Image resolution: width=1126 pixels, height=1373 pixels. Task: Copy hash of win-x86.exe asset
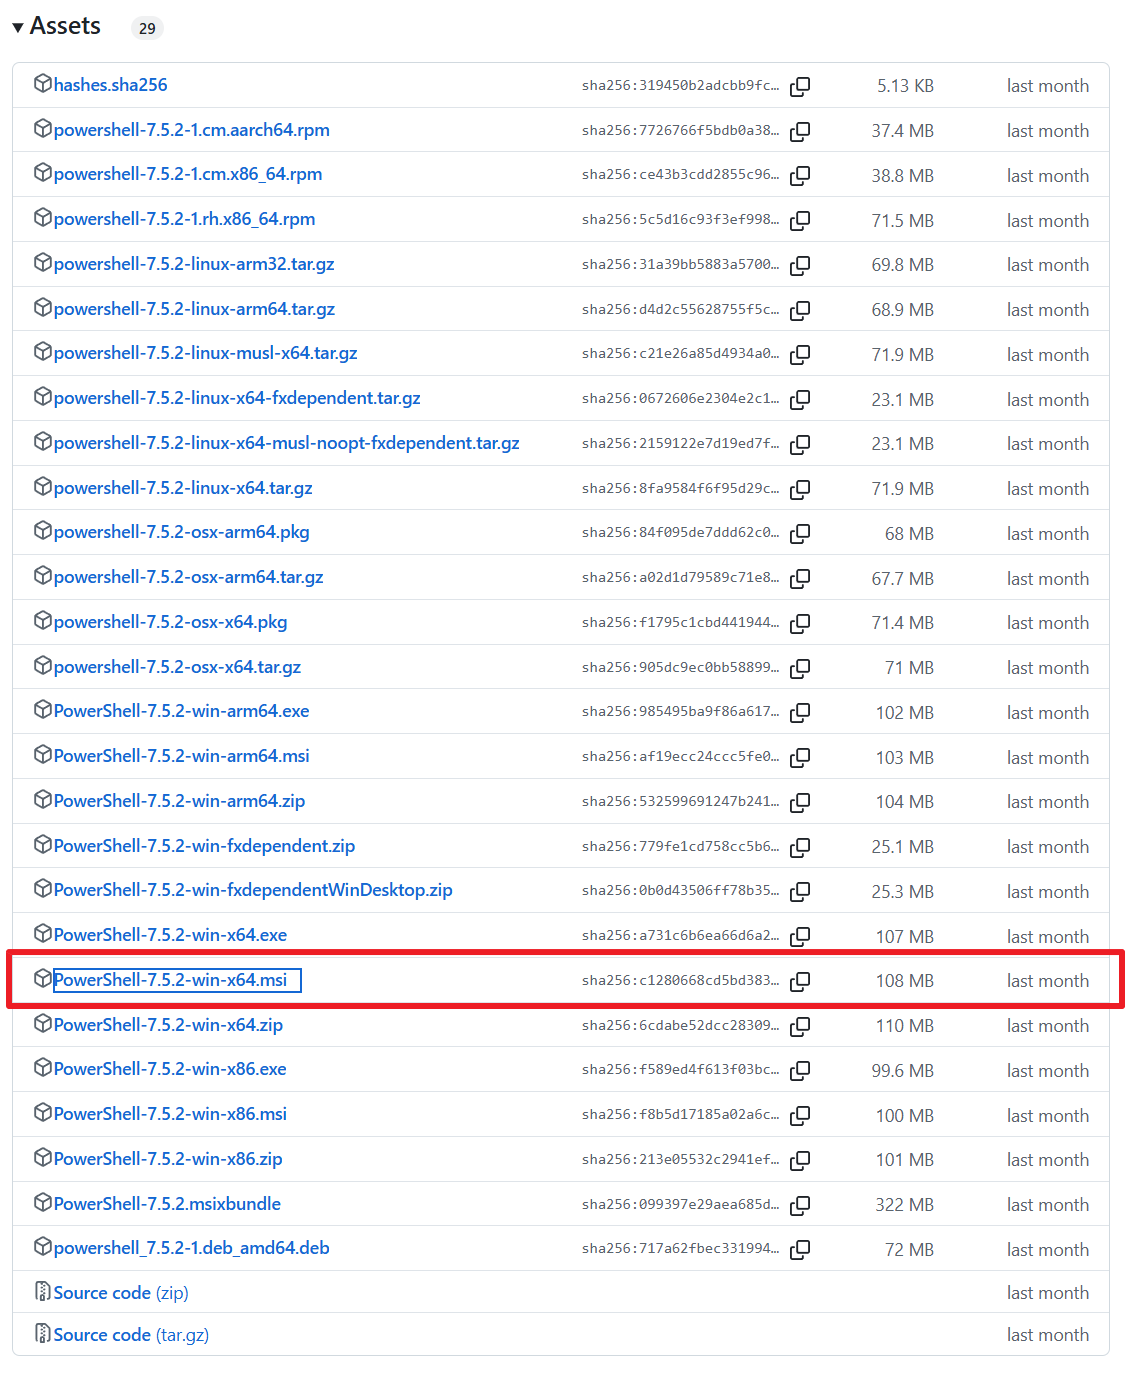tap(800, 1071)
